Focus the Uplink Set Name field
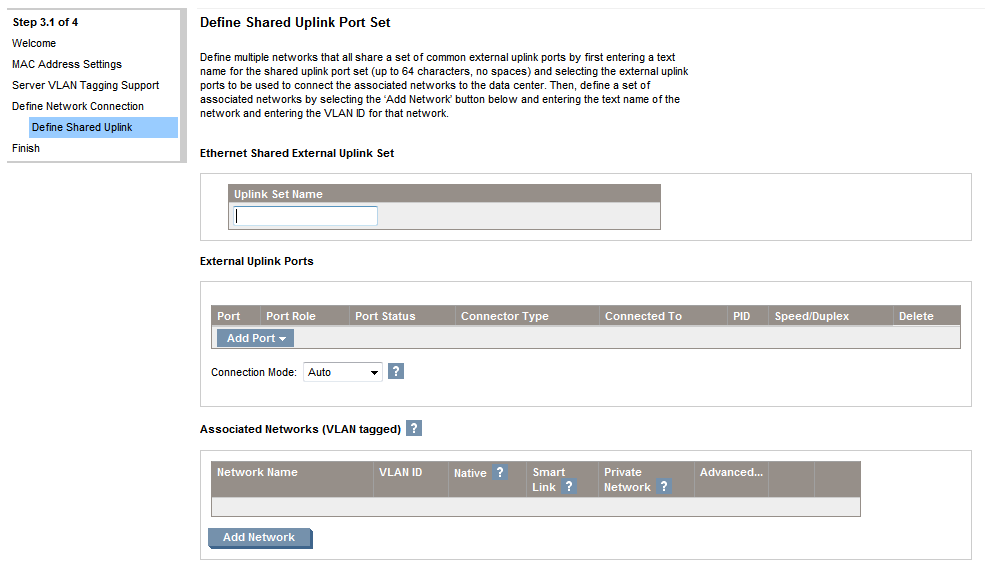Screen dimensions: 985x569 pos(305,216)
